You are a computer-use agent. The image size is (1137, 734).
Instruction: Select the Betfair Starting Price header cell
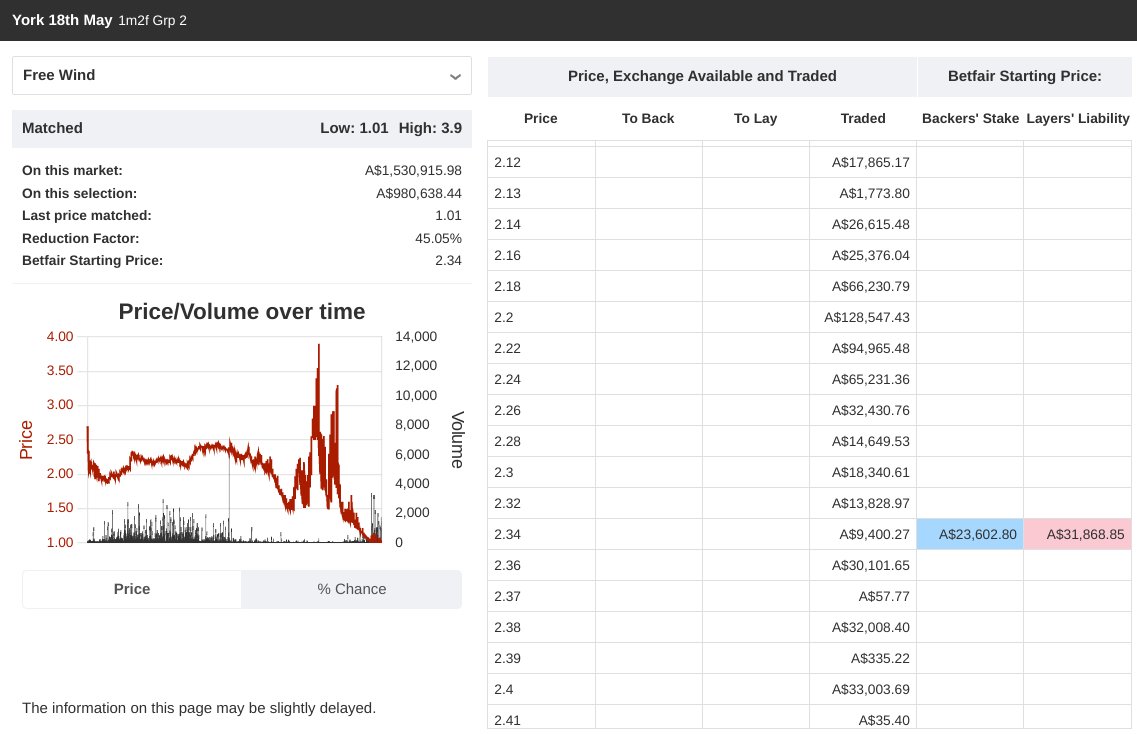click(1024, 76)
